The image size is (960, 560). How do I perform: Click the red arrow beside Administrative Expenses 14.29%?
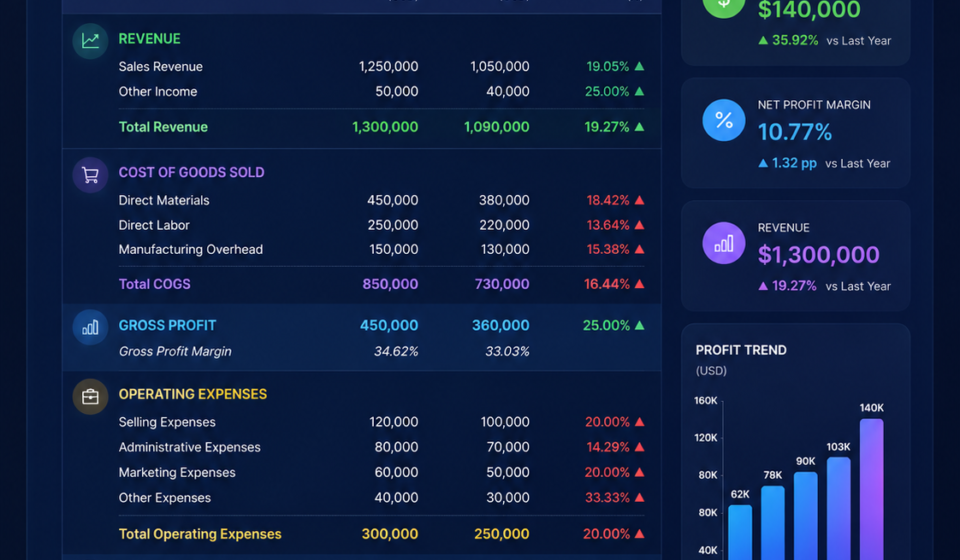pyautogui.click(x=639, y=447)
